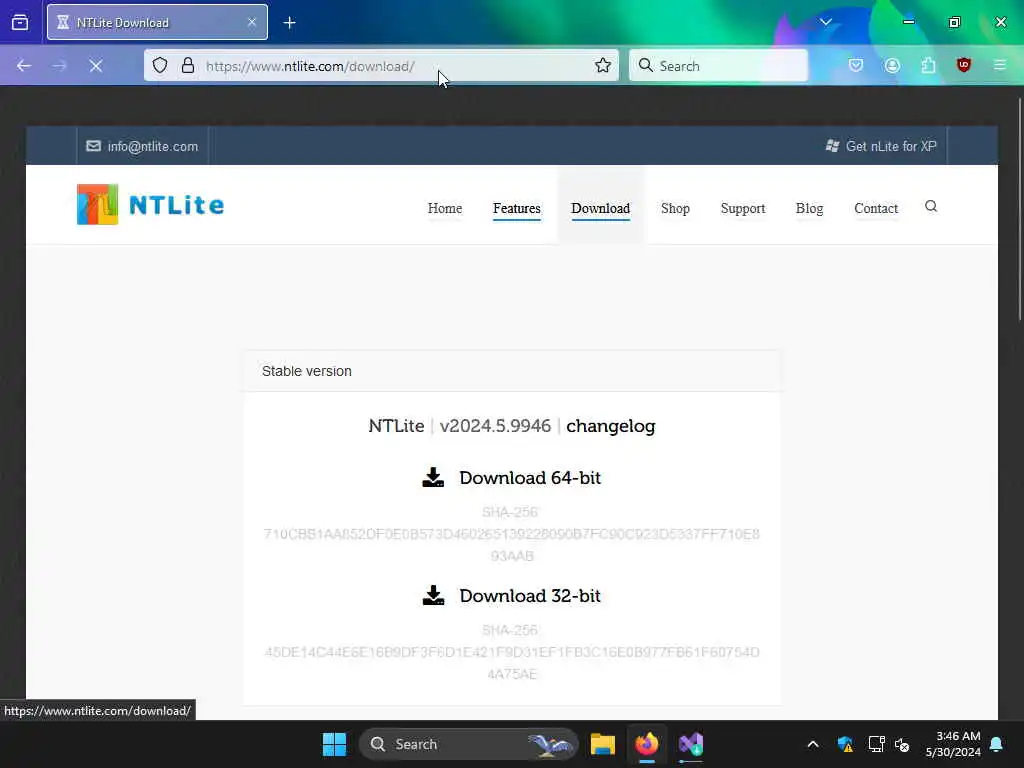
Task: Click the Download 64-bit link
Action: [530, 478]
